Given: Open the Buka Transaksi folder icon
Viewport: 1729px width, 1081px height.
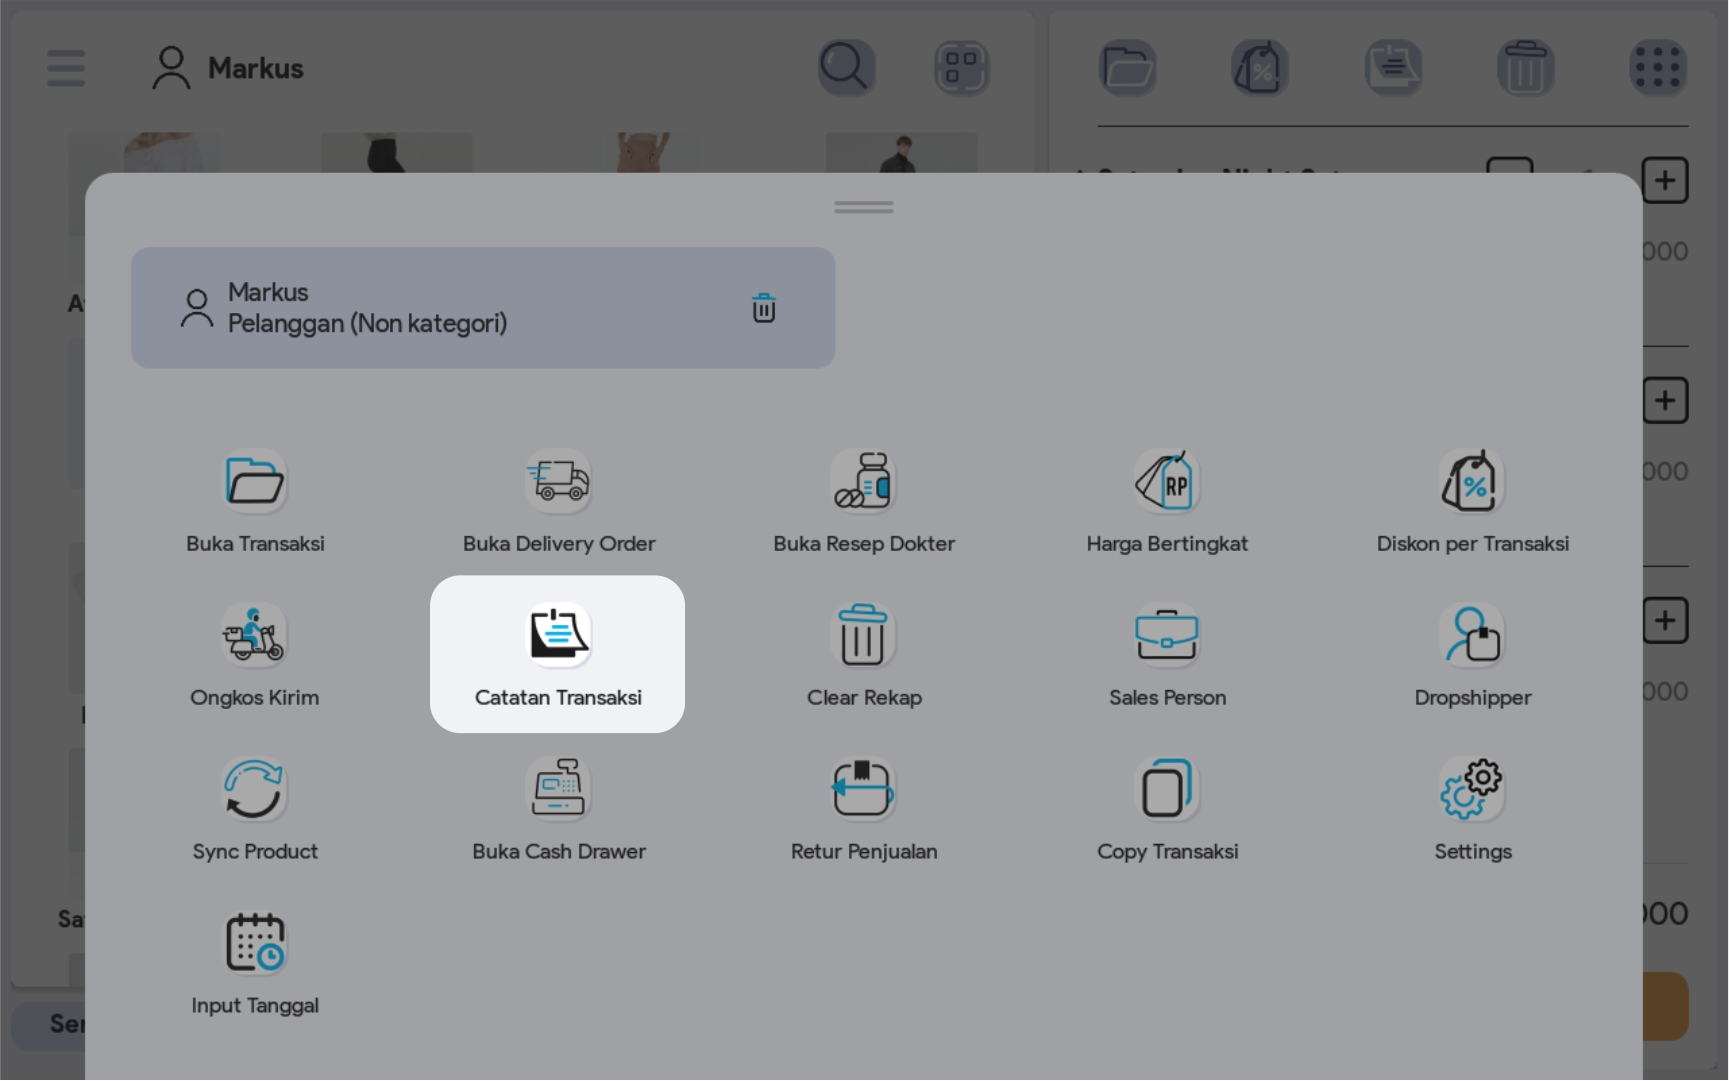Looking at the screenshot, I should pos(255,482).
